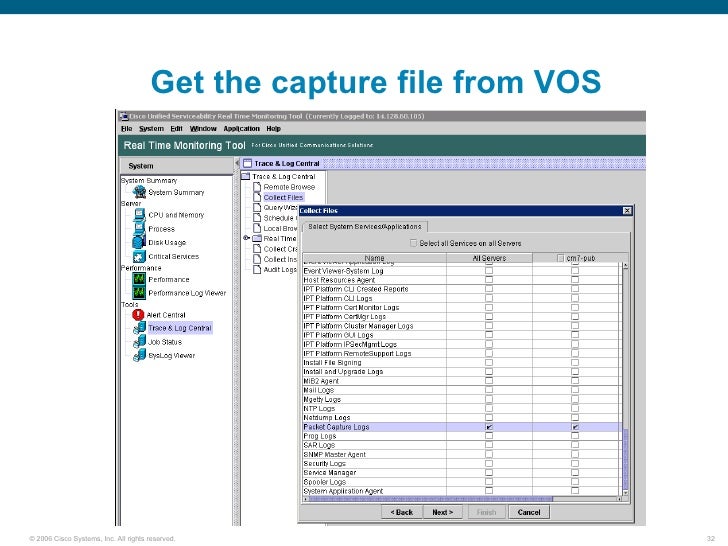Click the horizontal scrollbar thumb in services list
The height and width of the screenshot is (546, 728).
430,499
